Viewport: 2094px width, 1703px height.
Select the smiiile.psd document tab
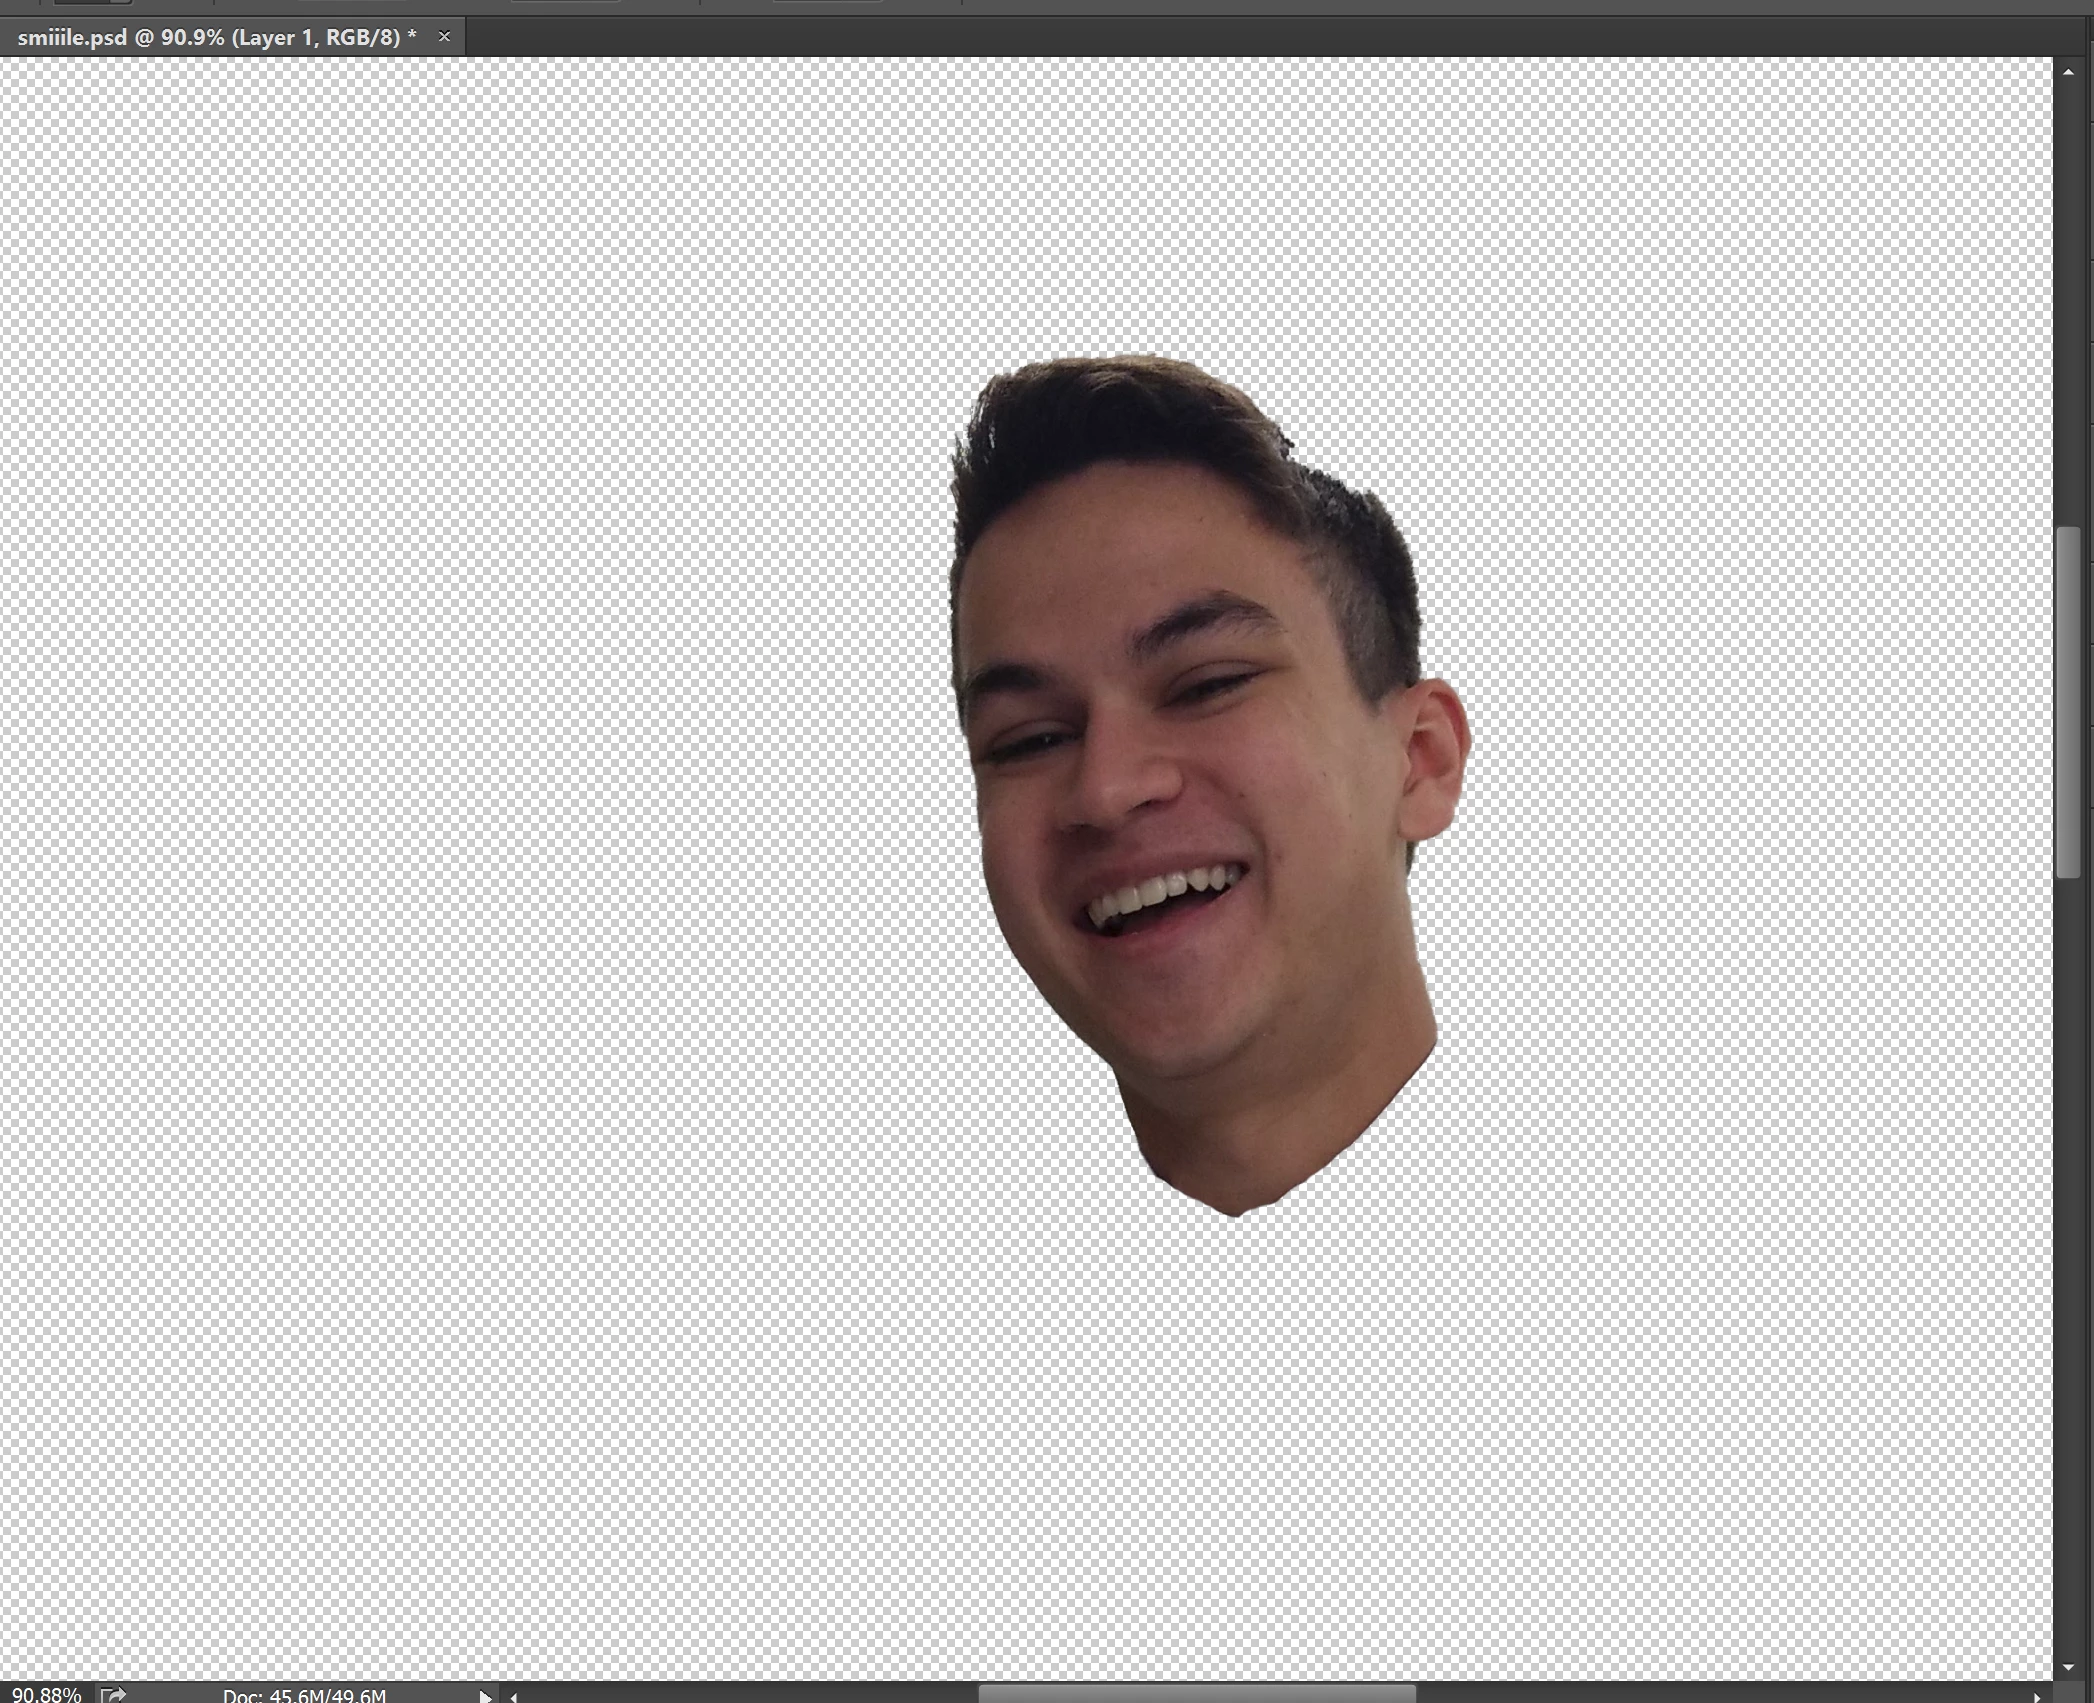click(x=216, y=38)
